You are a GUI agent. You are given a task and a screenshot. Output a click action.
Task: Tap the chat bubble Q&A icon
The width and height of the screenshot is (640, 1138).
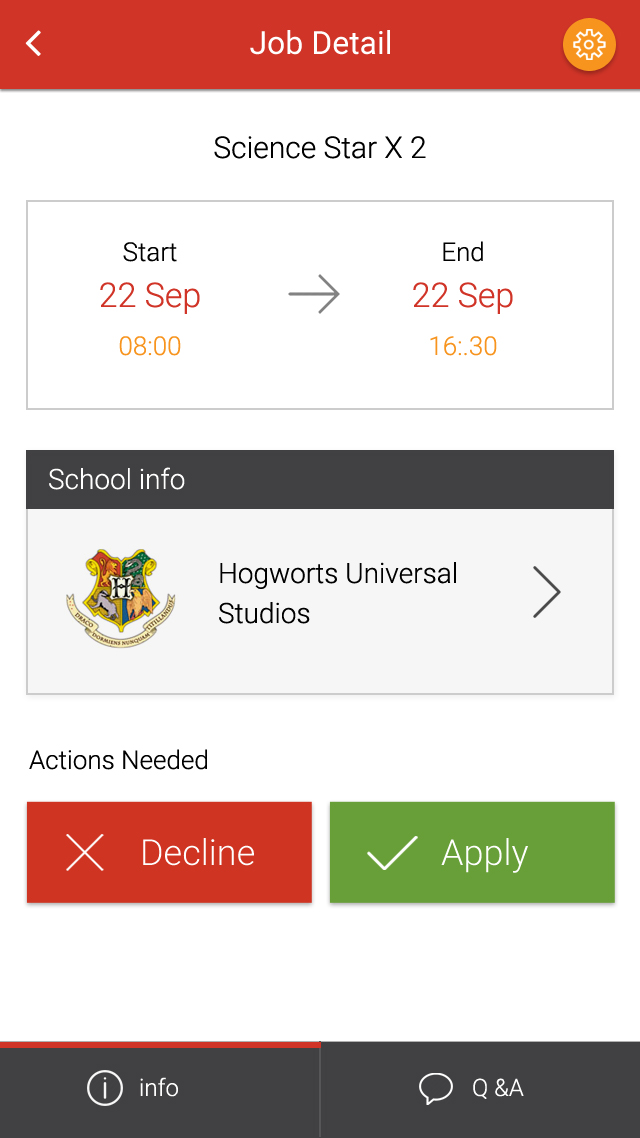(436, 1088)
